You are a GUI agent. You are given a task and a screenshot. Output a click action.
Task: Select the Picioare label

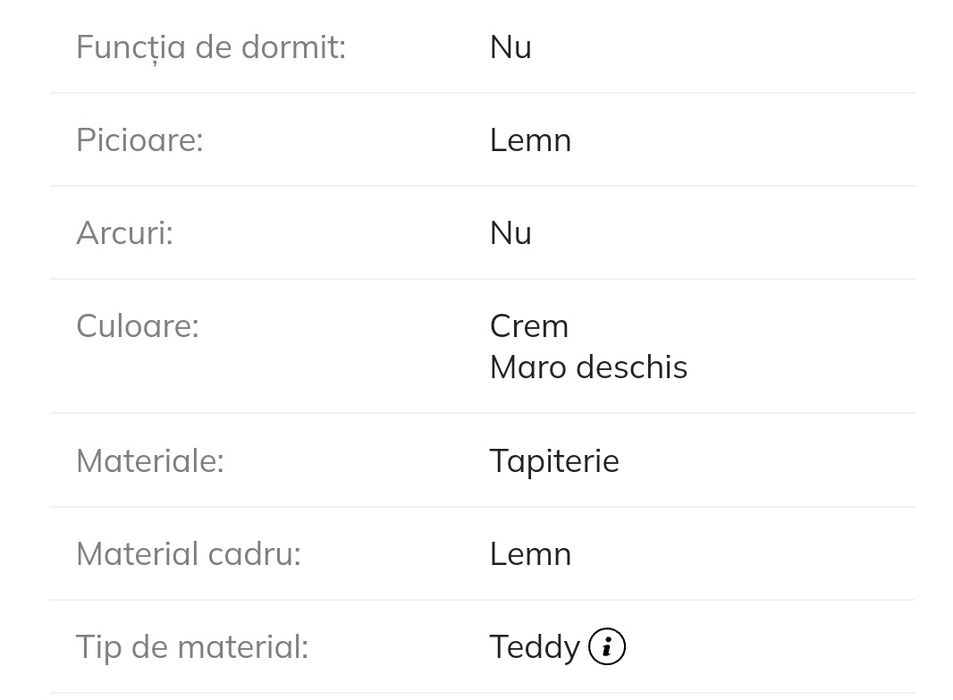coord(139,140)
